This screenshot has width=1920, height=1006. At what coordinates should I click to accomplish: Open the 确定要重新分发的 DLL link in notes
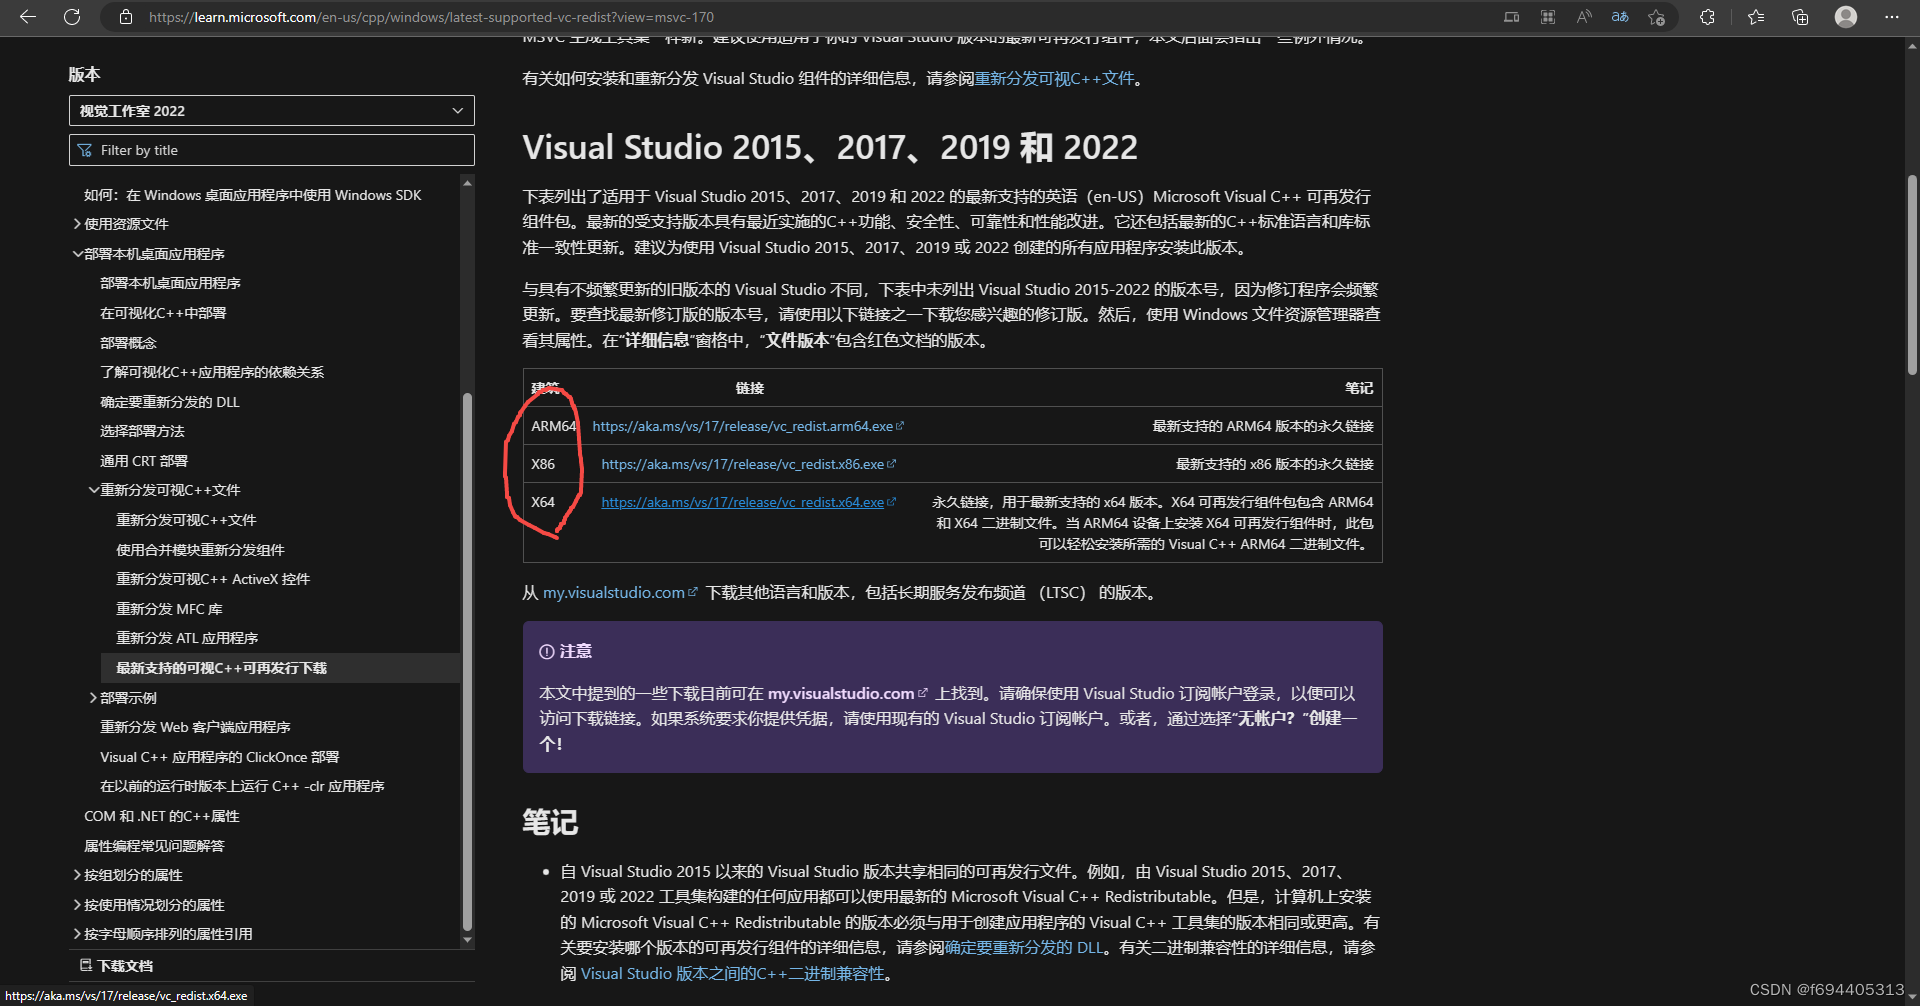[x=1024, y=947]
